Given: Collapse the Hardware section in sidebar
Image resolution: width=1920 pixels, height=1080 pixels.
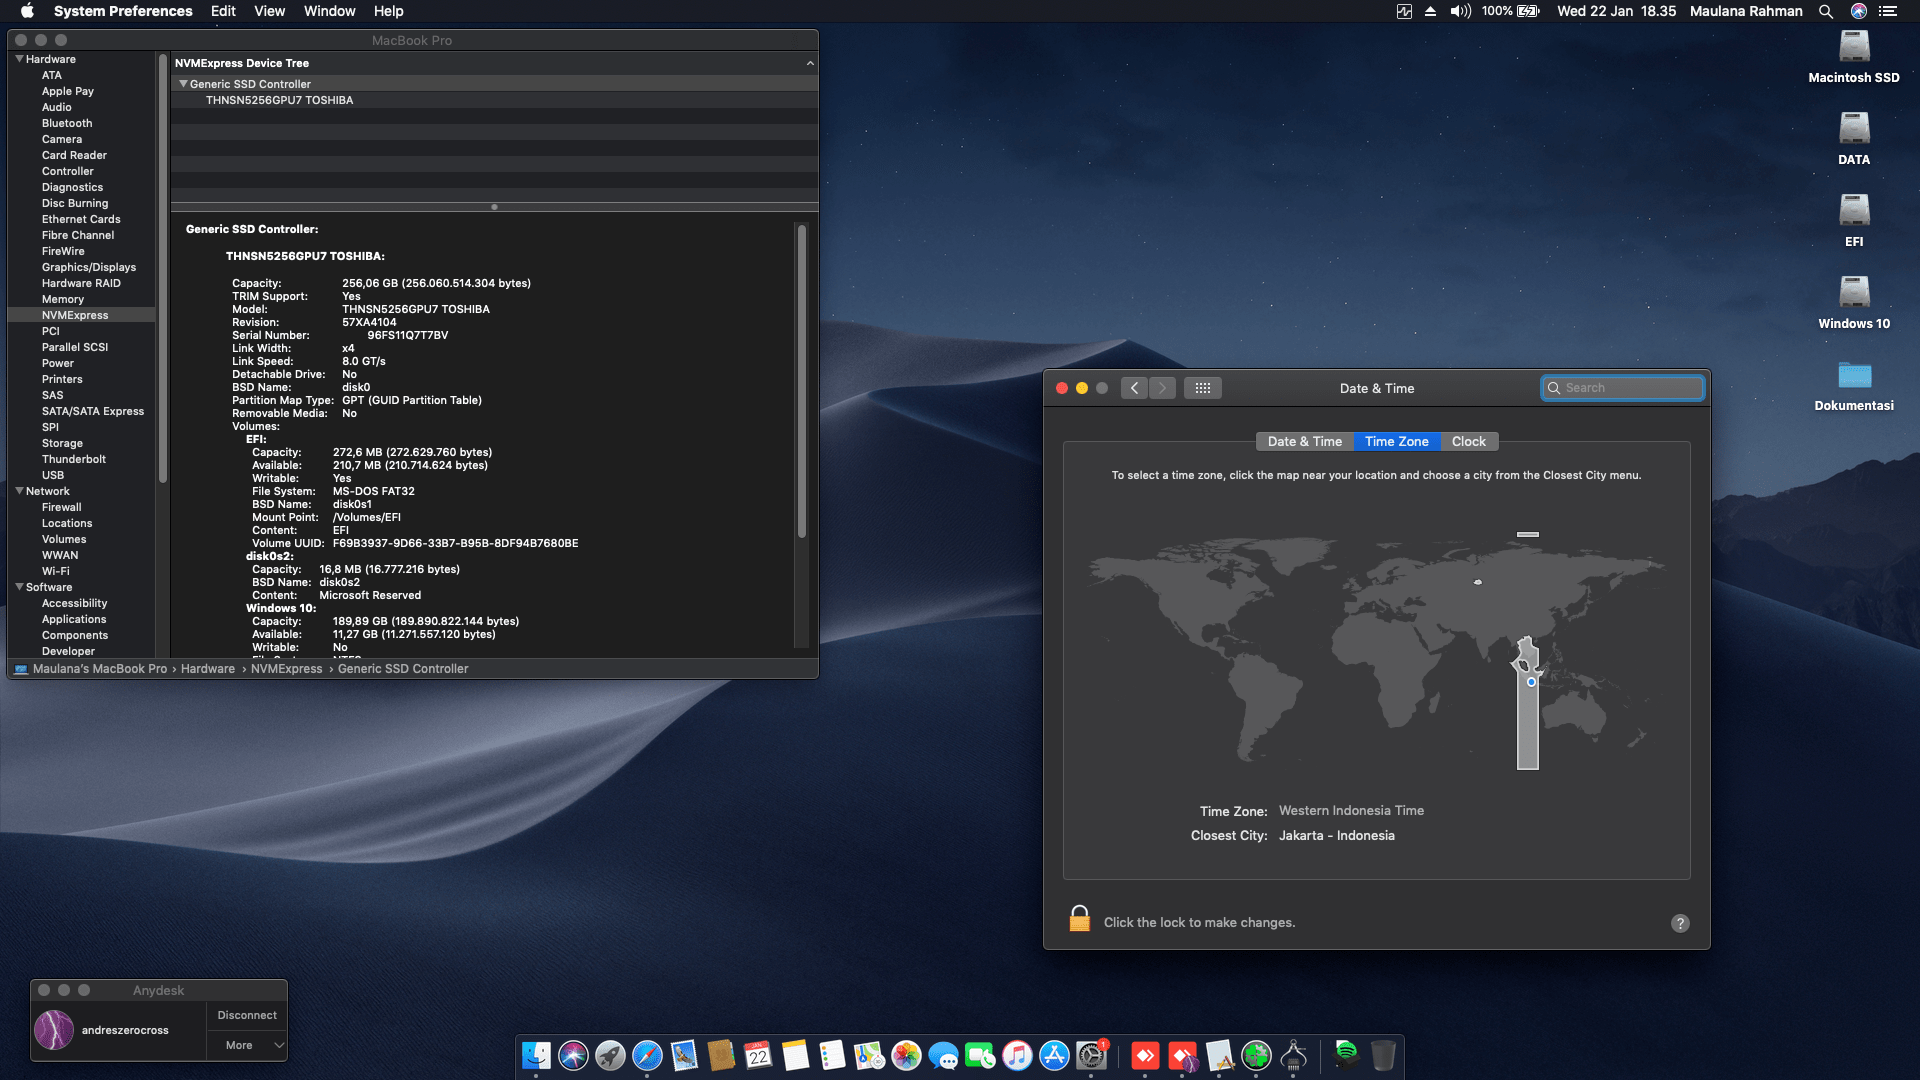Looking at the screenshot, I should click(19, 59).
